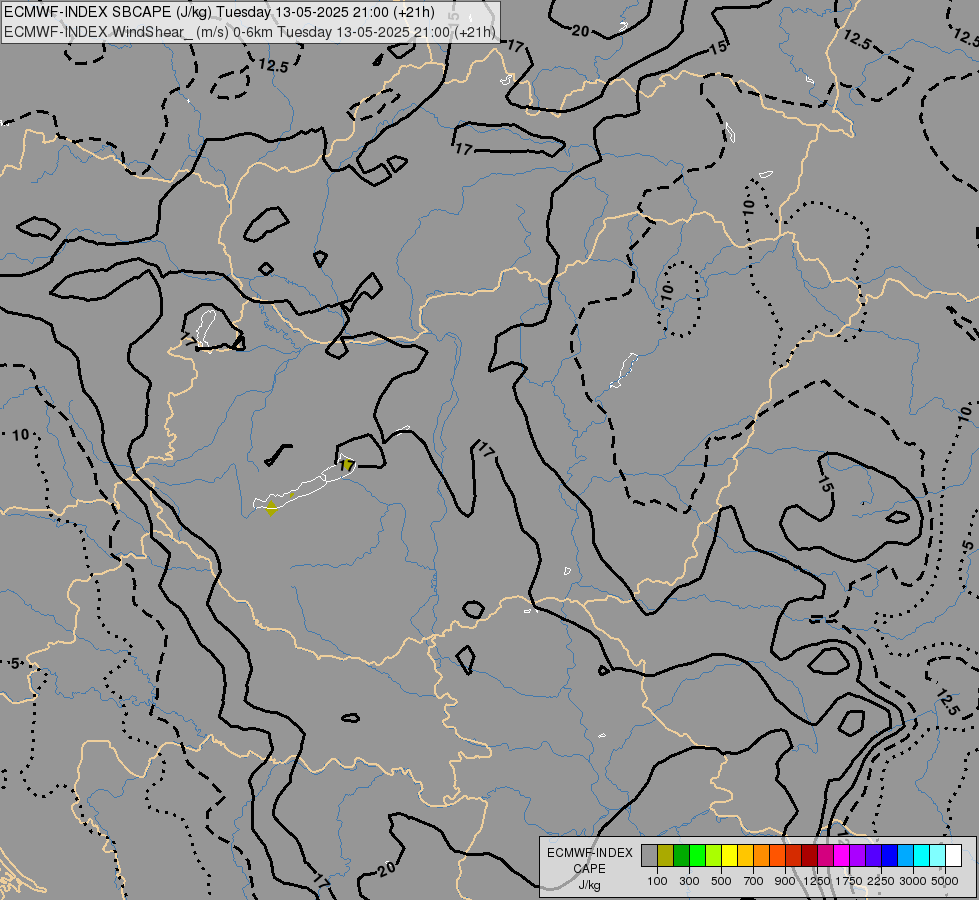Click the '3000' legend label
The height and width of the screenshot is (900, 979).
coord(913,881)
